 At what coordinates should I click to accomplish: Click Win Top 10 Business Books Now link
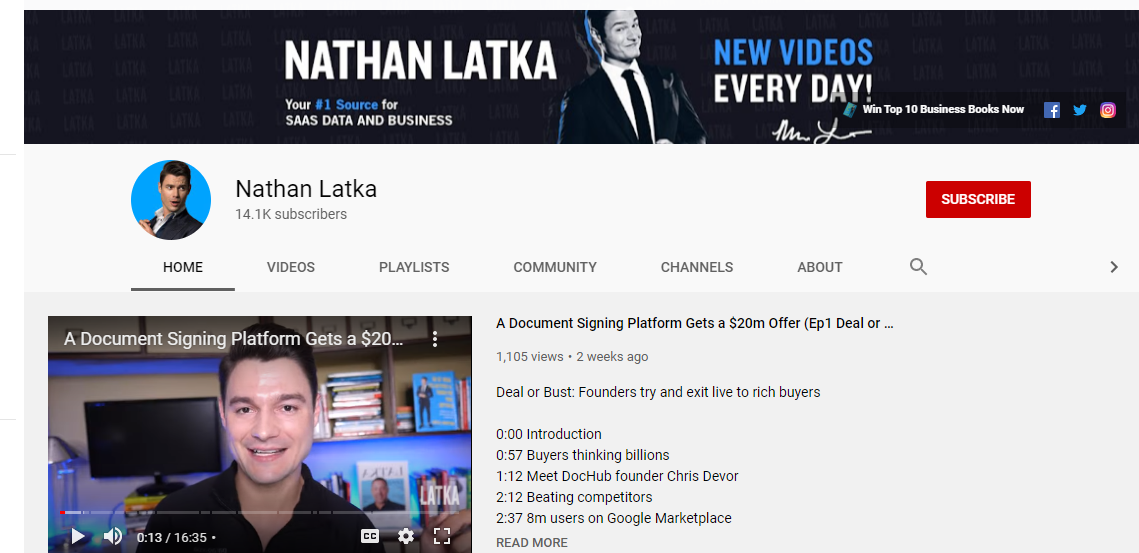pos(943,109)
